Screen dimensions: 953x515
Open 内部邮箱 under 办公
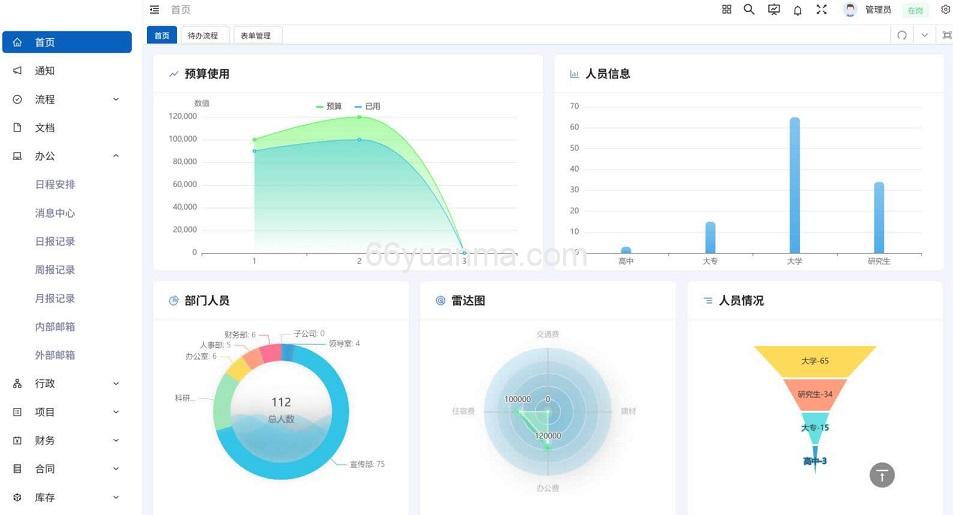pyautogui.click(x=55, y=327)
